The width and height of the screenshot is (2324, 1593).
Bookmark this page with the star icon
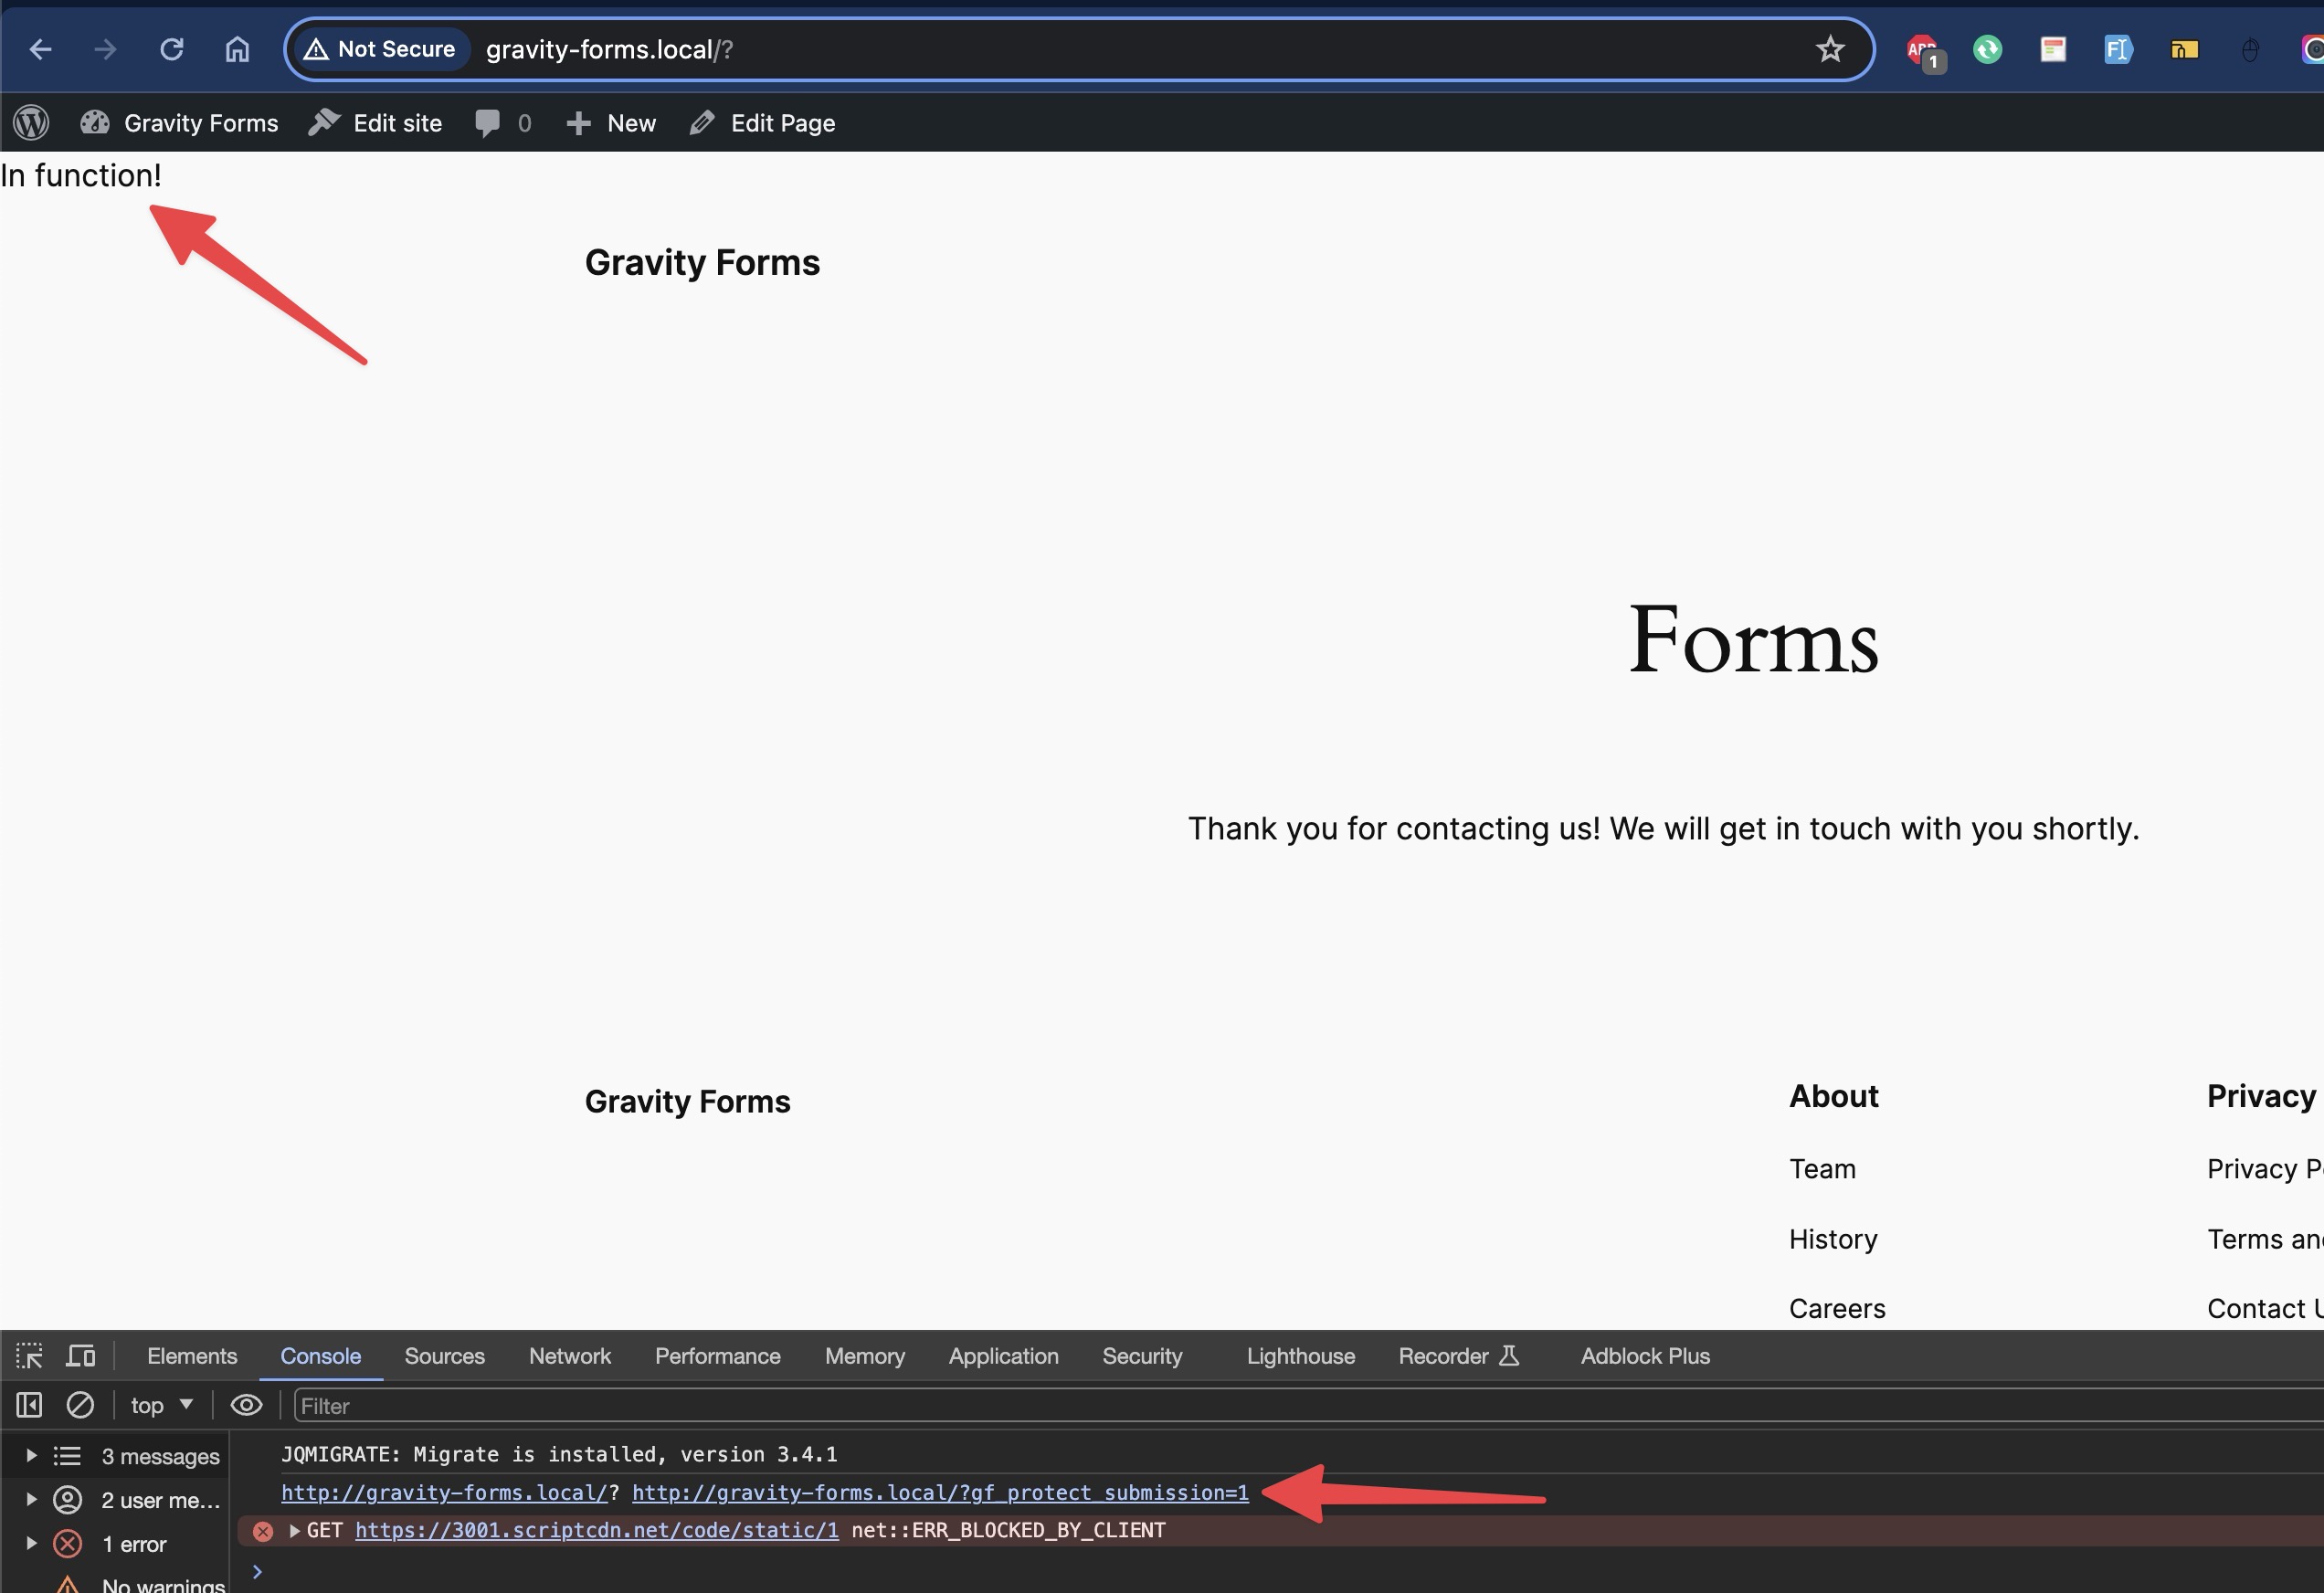point(1830,49)
